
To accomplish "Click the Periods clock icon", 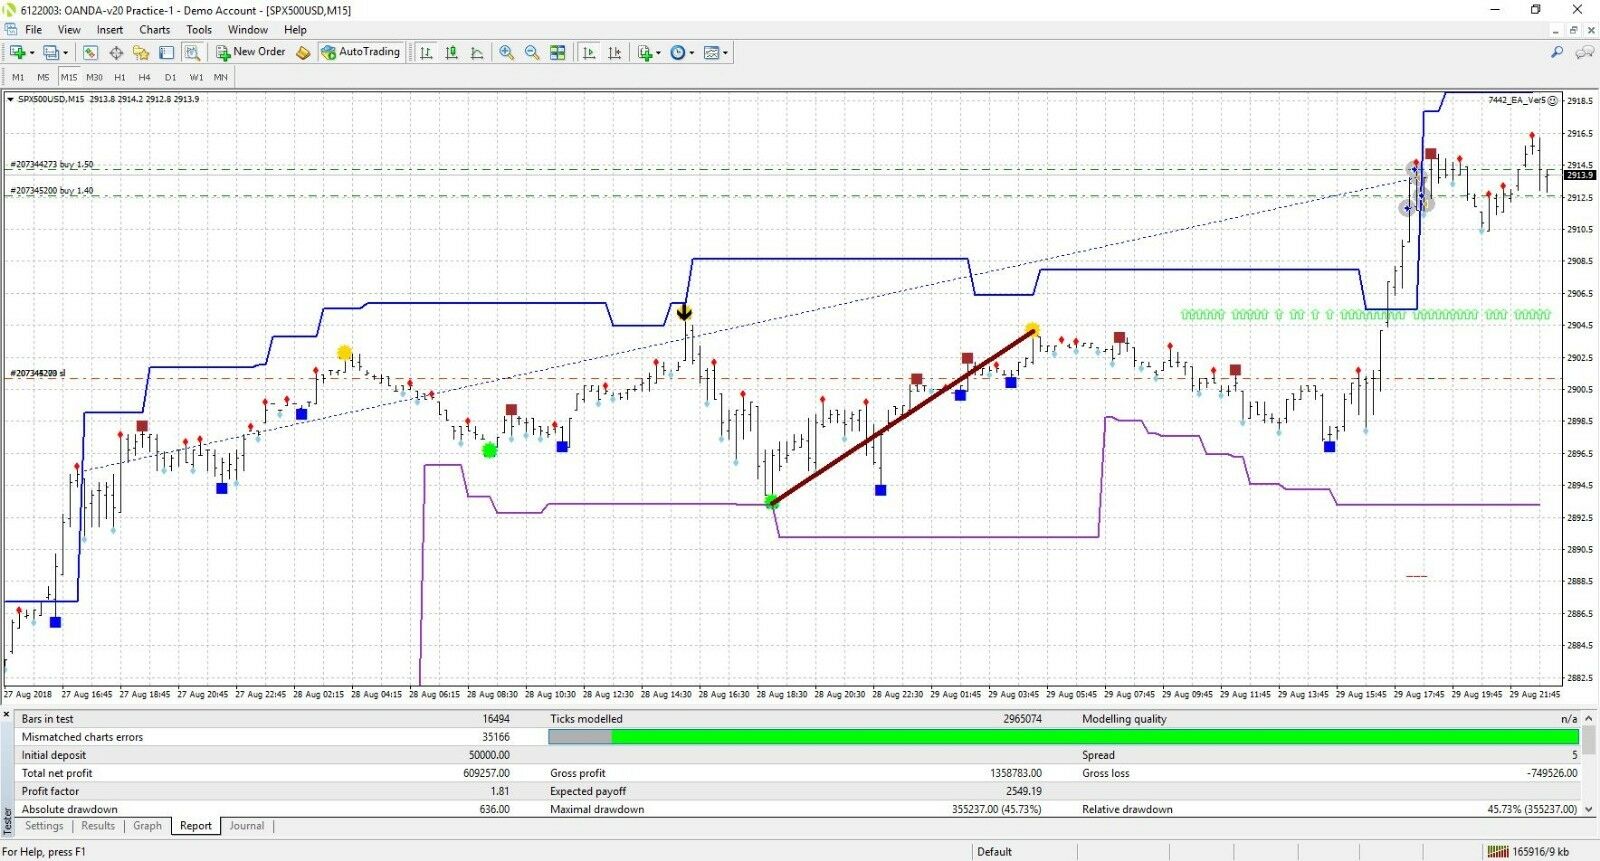I will coord(678,52).
